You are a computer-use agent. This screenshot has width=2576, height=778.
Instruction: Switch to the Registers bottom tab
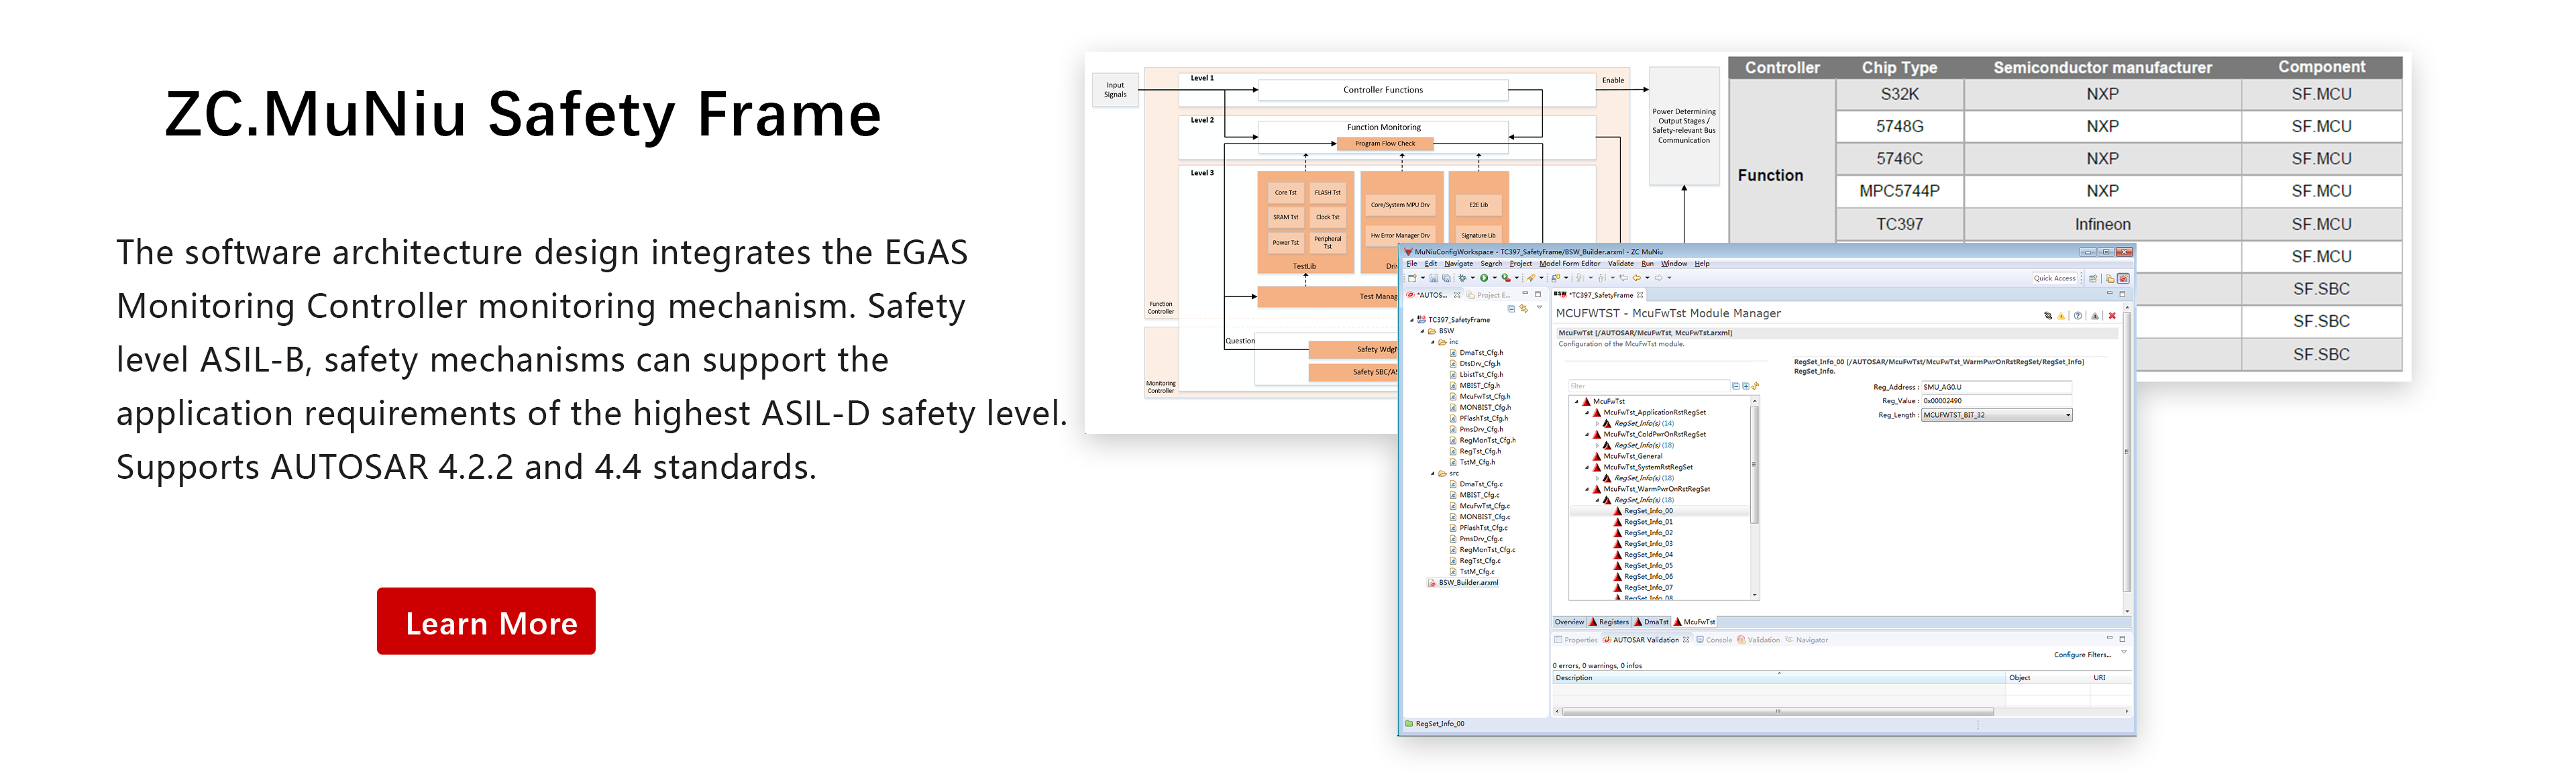[x=1609, y=622]
